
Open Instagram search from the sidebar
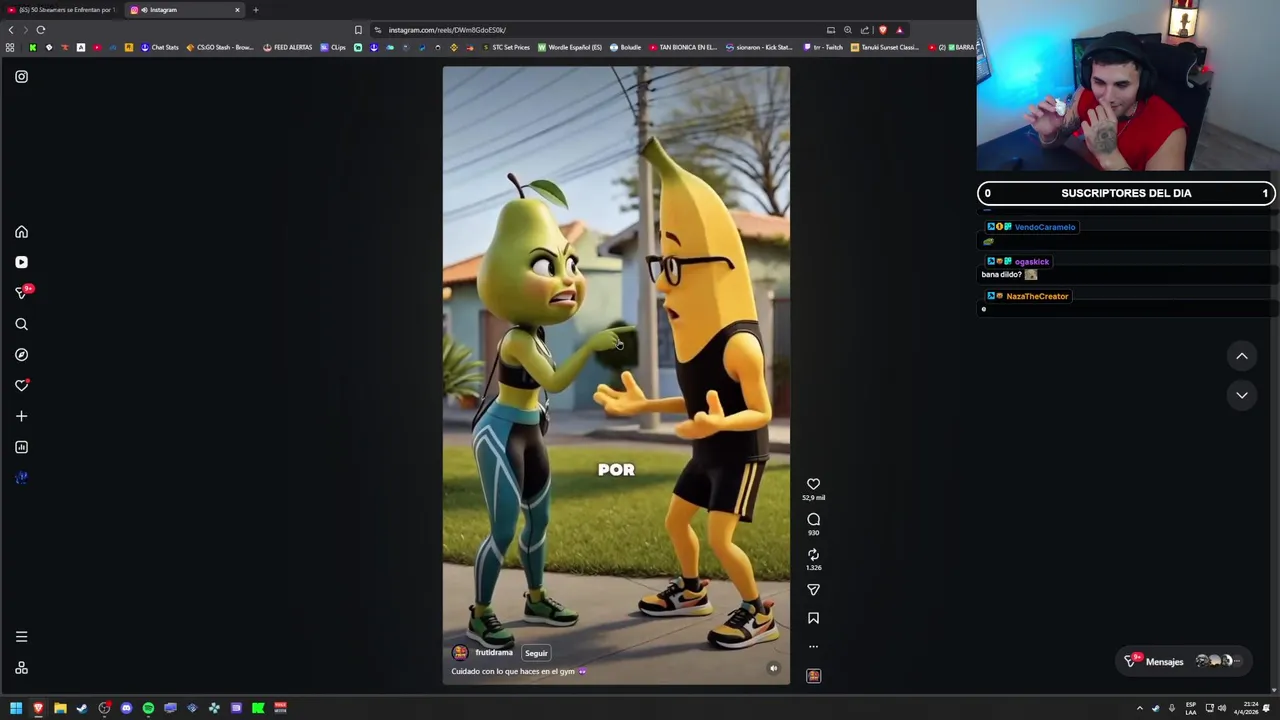tap(21, 324)
